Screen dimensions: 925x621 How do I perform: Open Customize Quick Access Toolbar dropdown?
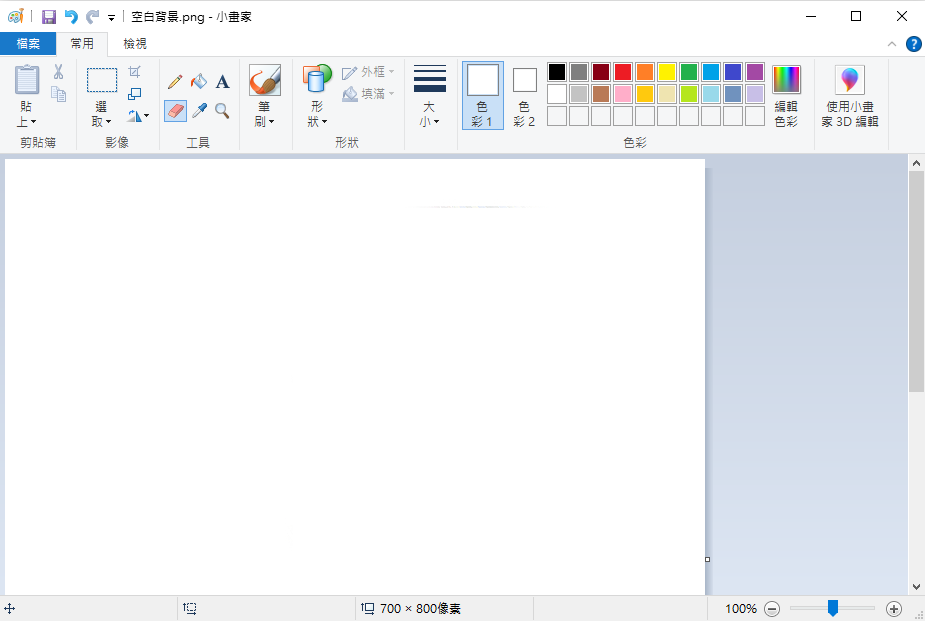pyautogui.click(x=111, y=18)
